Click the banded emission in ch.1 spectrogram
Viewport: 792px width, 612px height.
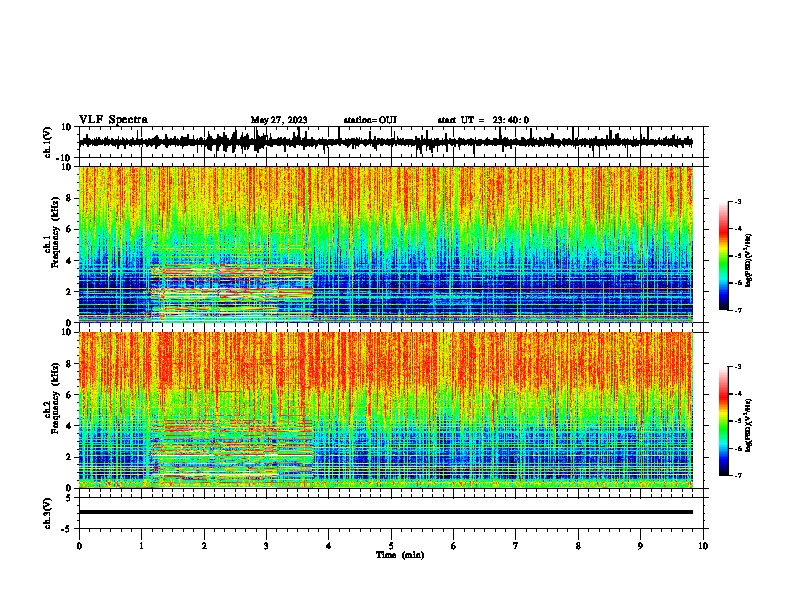pyautogui.click(x=232, y=291)
